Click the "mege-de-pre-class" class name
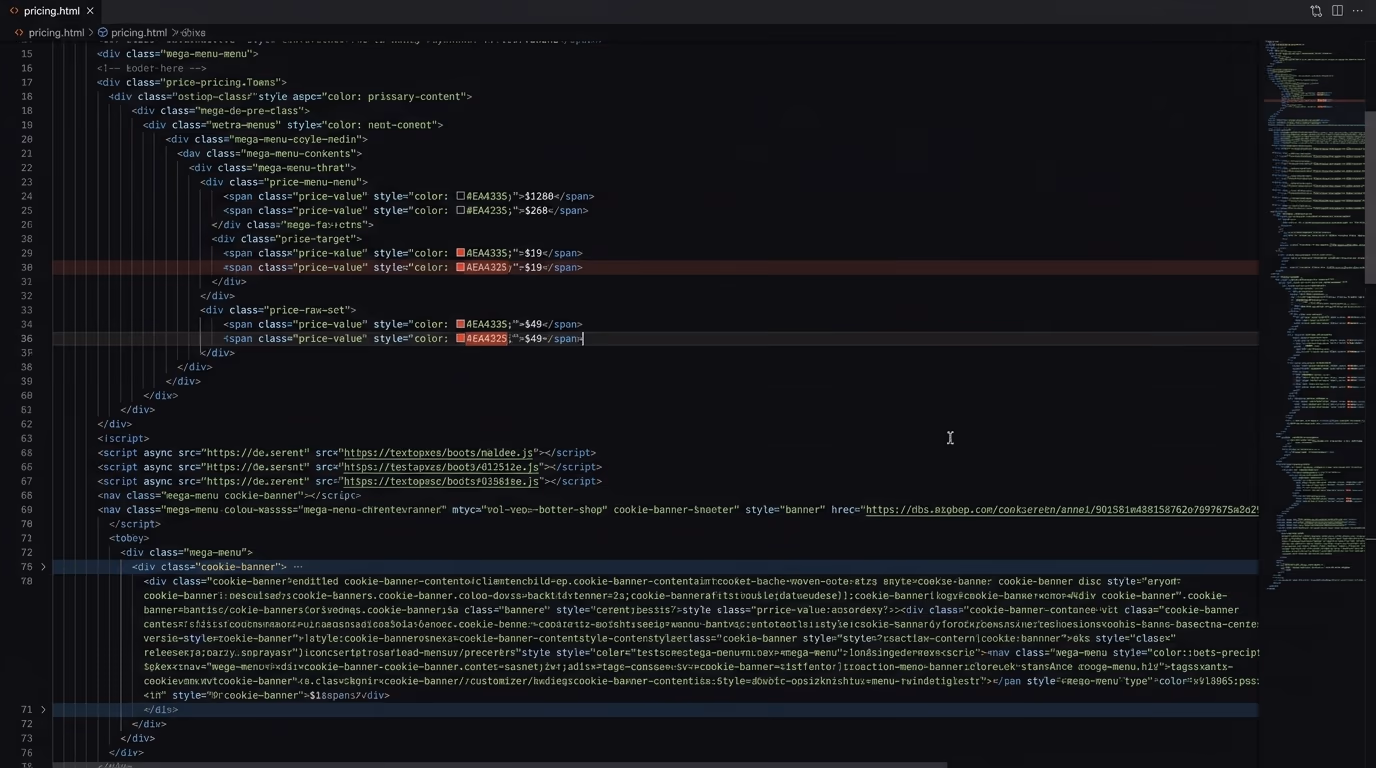 tap(249, 111)
